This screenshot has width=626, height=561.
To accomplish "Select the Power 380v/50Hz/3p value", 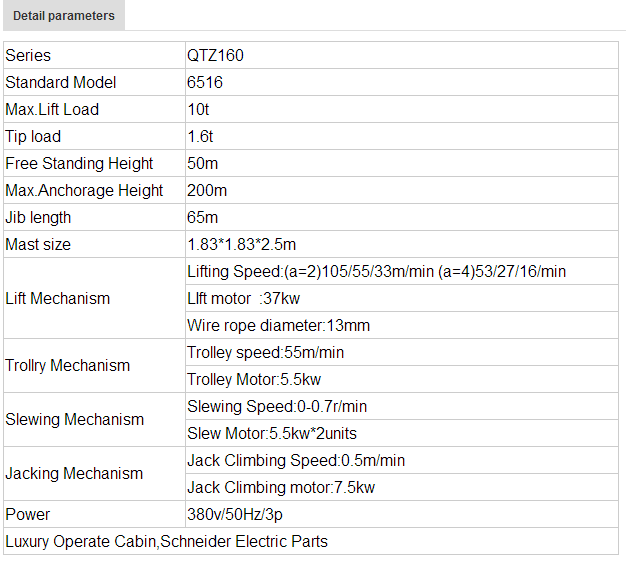I will click(x=236, y=514).
